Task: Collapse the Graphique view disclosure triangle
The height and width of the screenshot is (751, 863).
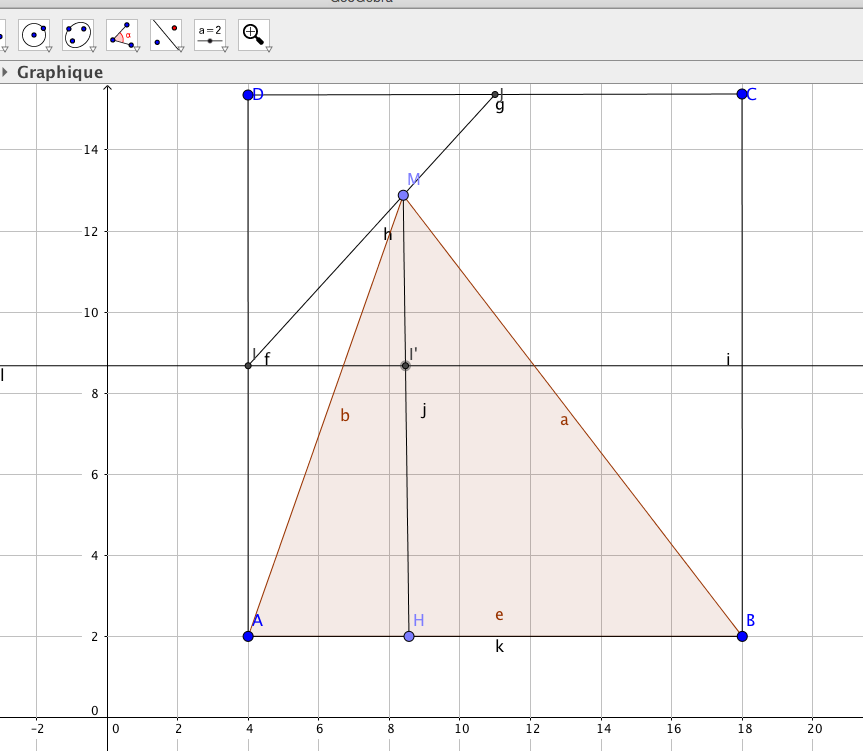Action: (5, 72)
